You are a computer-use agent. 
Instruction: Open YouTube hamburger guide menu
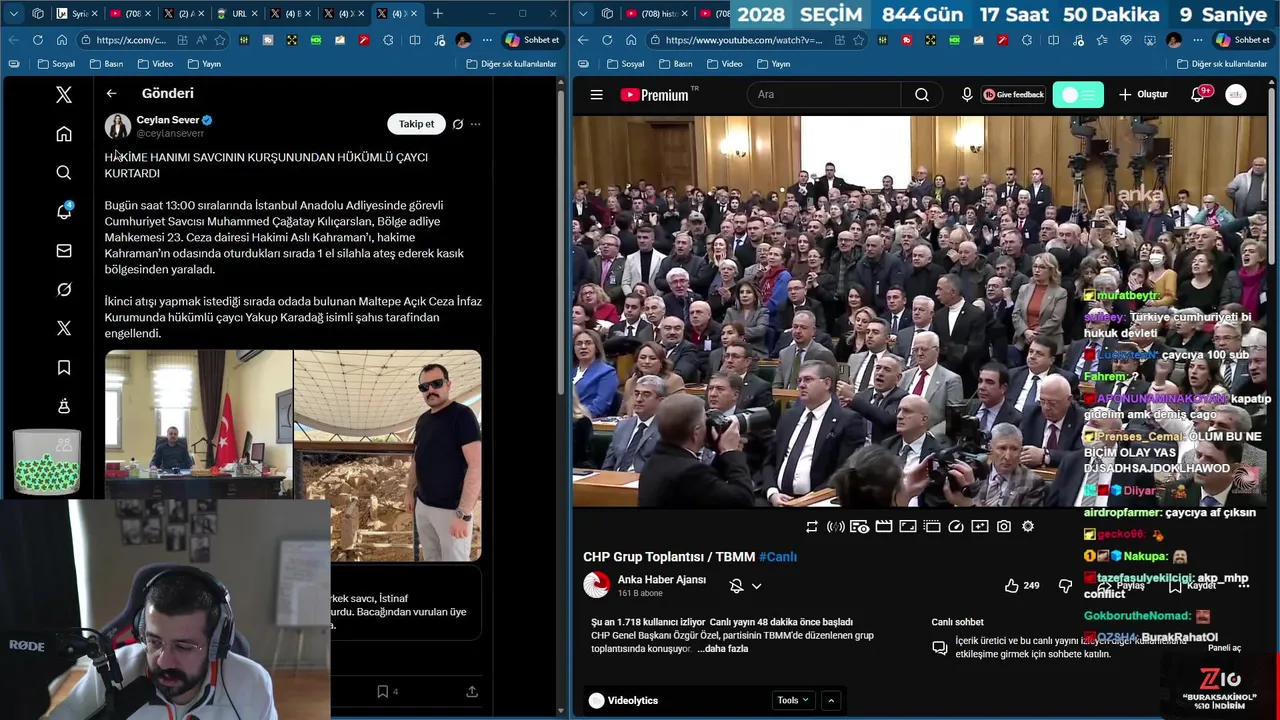(596, 95)
